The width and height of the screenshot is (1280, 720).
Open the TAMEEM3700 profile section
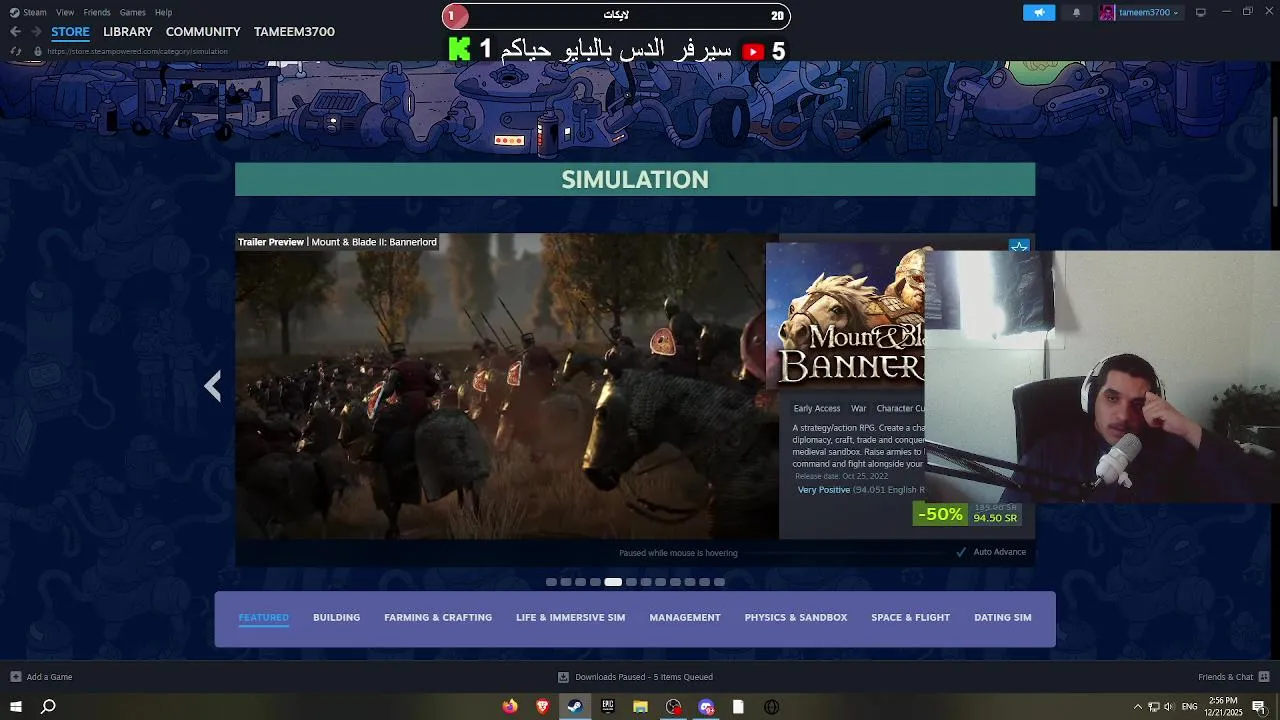coord(294,32)
